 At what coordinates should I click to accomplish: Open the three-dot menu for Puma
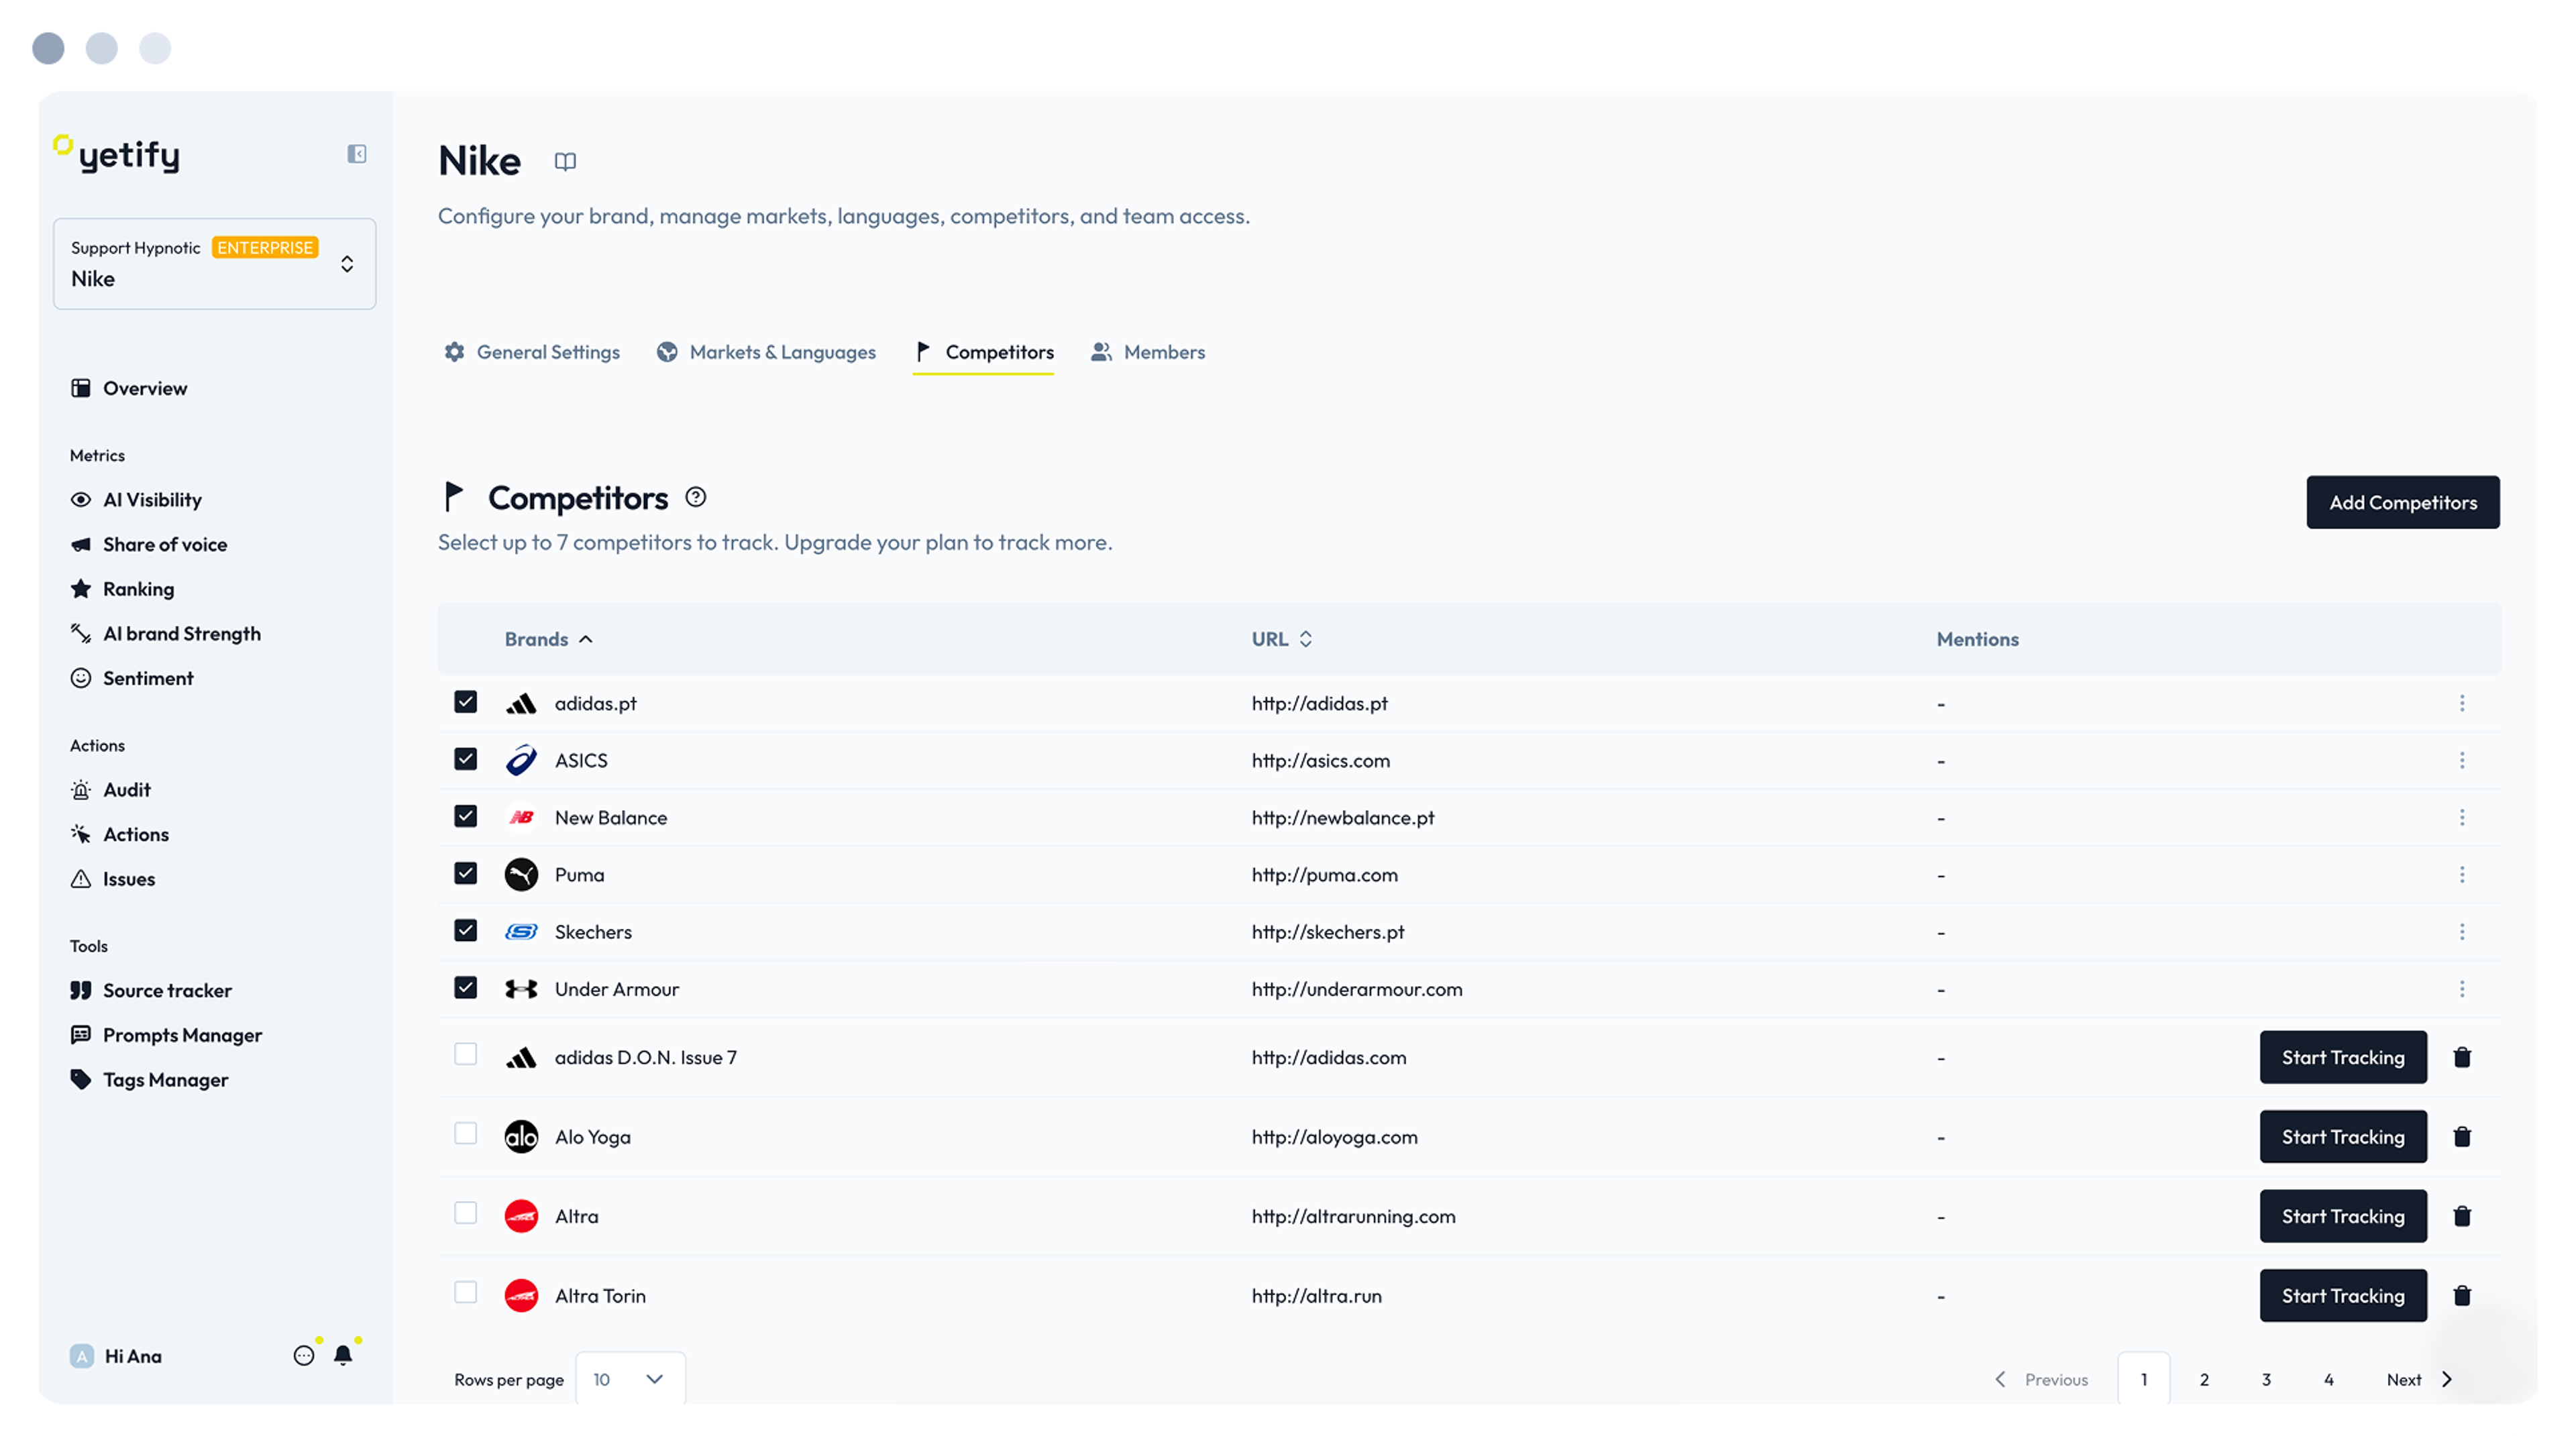(x=2461, y=874)
